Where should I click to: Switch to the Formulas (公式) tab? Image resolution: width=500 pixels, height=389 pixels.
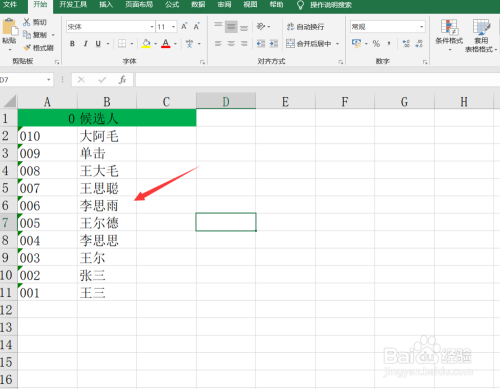click(172, 5)
